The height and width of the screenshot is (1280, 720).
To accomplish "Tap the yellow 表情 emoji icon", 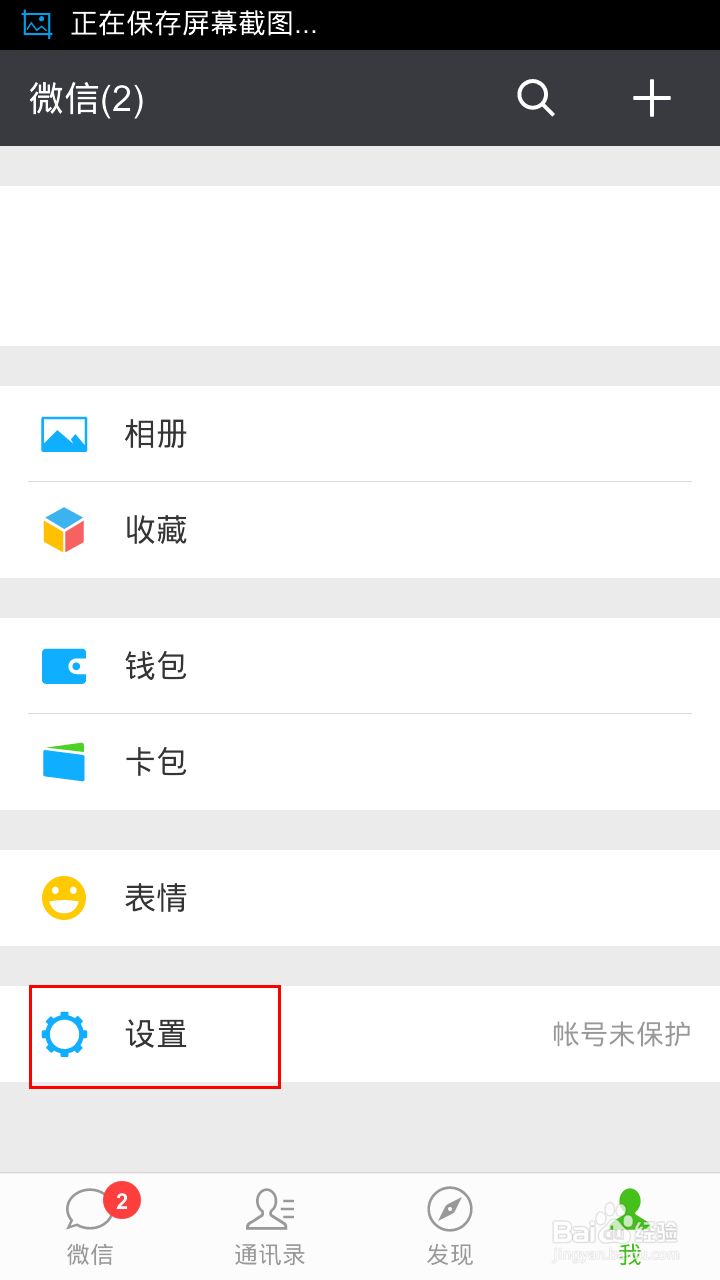I will point(63,898).
